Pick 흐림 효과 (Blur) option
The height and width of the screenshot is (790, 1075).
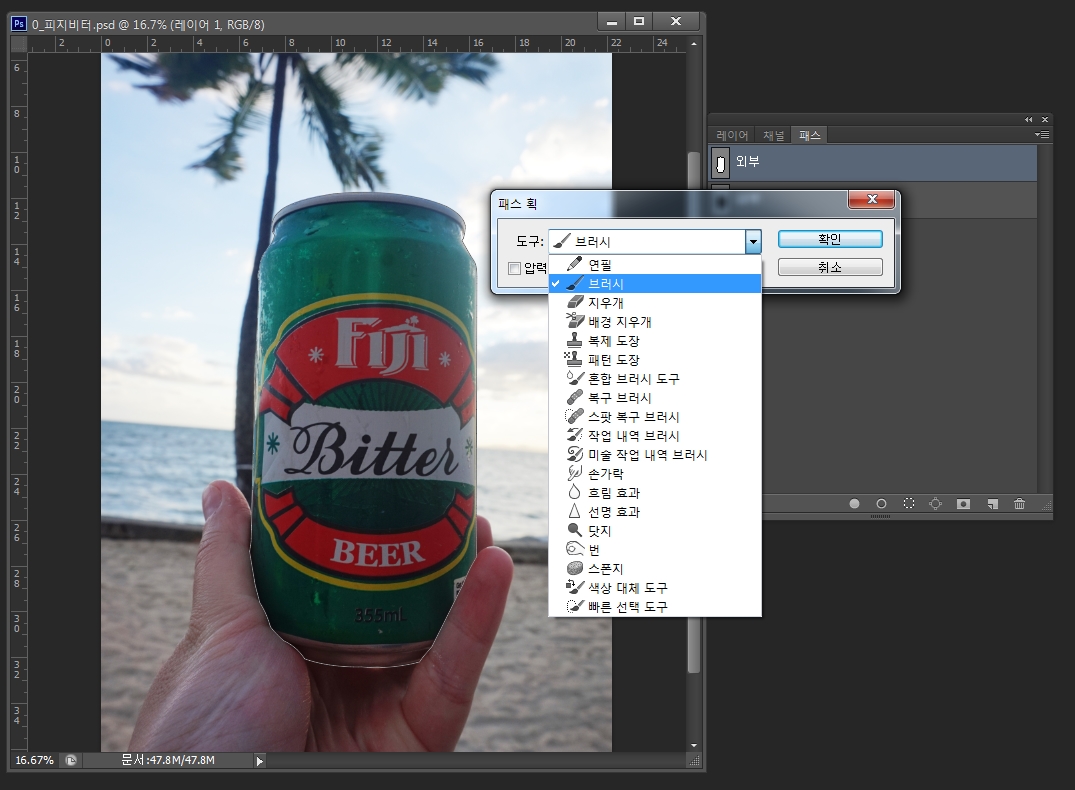coord(655,493)
